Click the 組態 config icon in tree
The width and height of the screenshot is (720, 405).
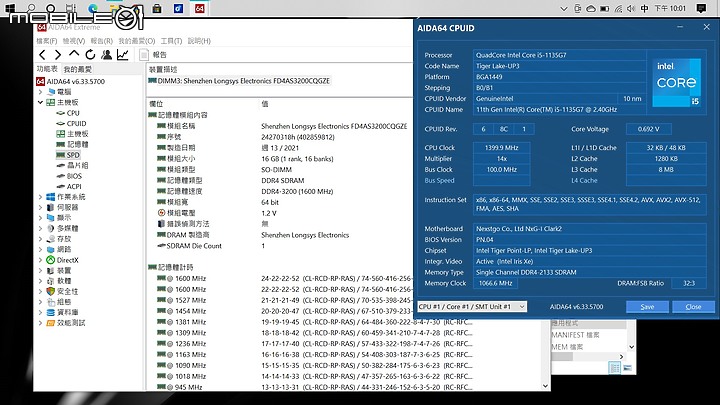(51, 302)
